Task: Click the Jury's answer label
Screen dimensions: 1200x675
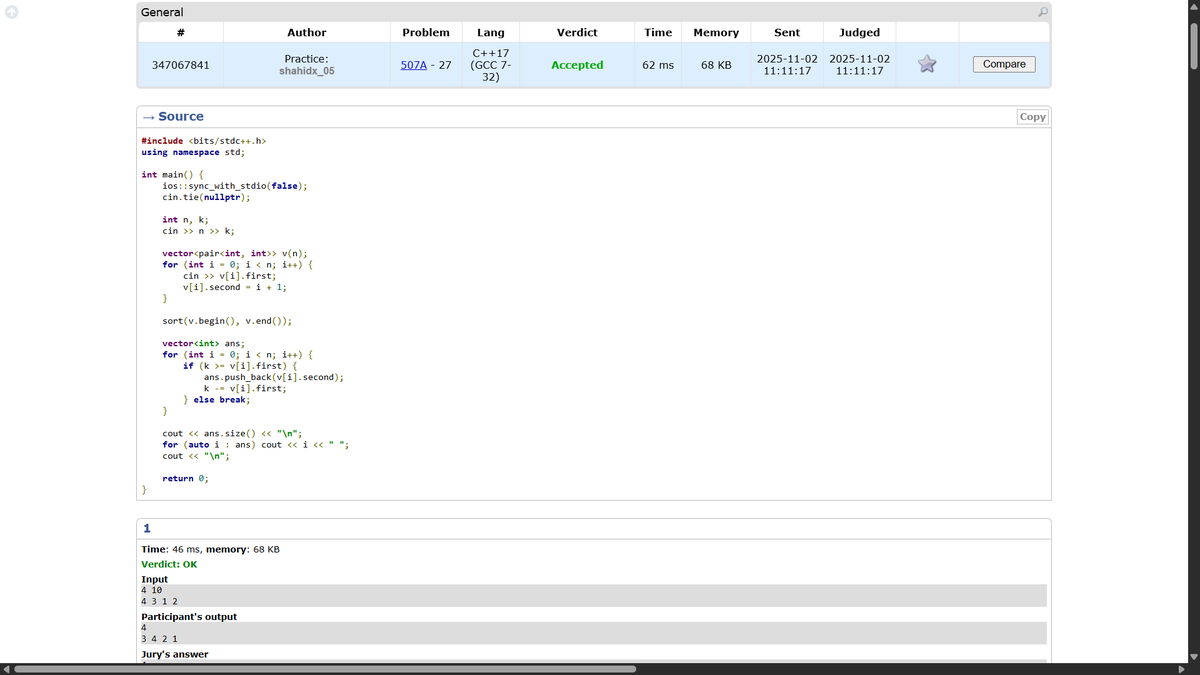Action: pos(175,654)
